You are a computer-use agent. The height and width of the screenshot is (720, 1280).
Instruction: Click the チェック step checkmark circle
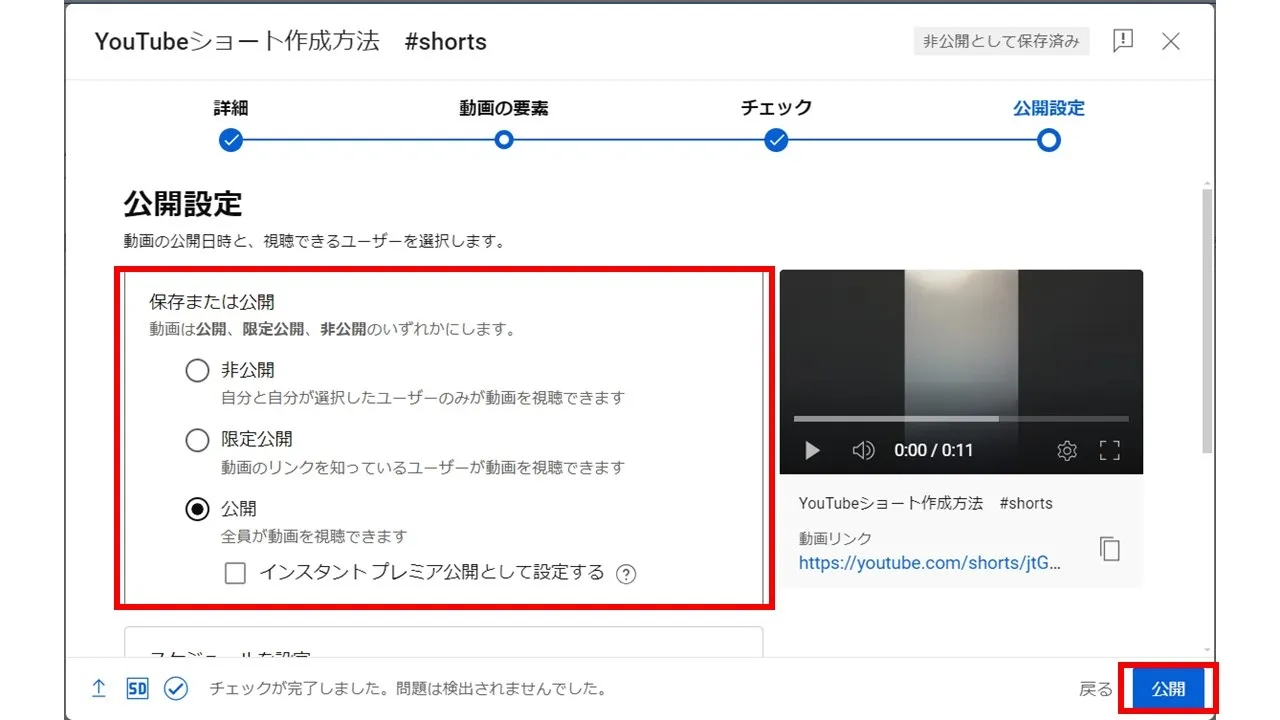coord(776,140)
